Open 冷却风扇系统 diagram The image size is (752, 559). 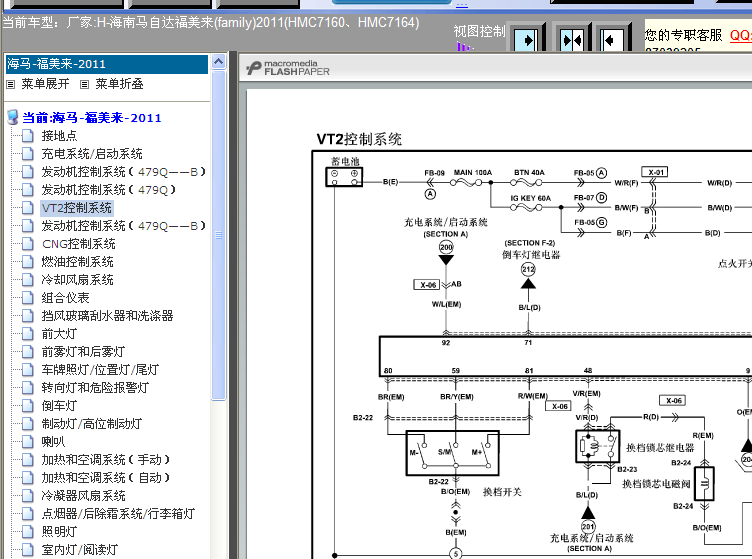point(77,280)
